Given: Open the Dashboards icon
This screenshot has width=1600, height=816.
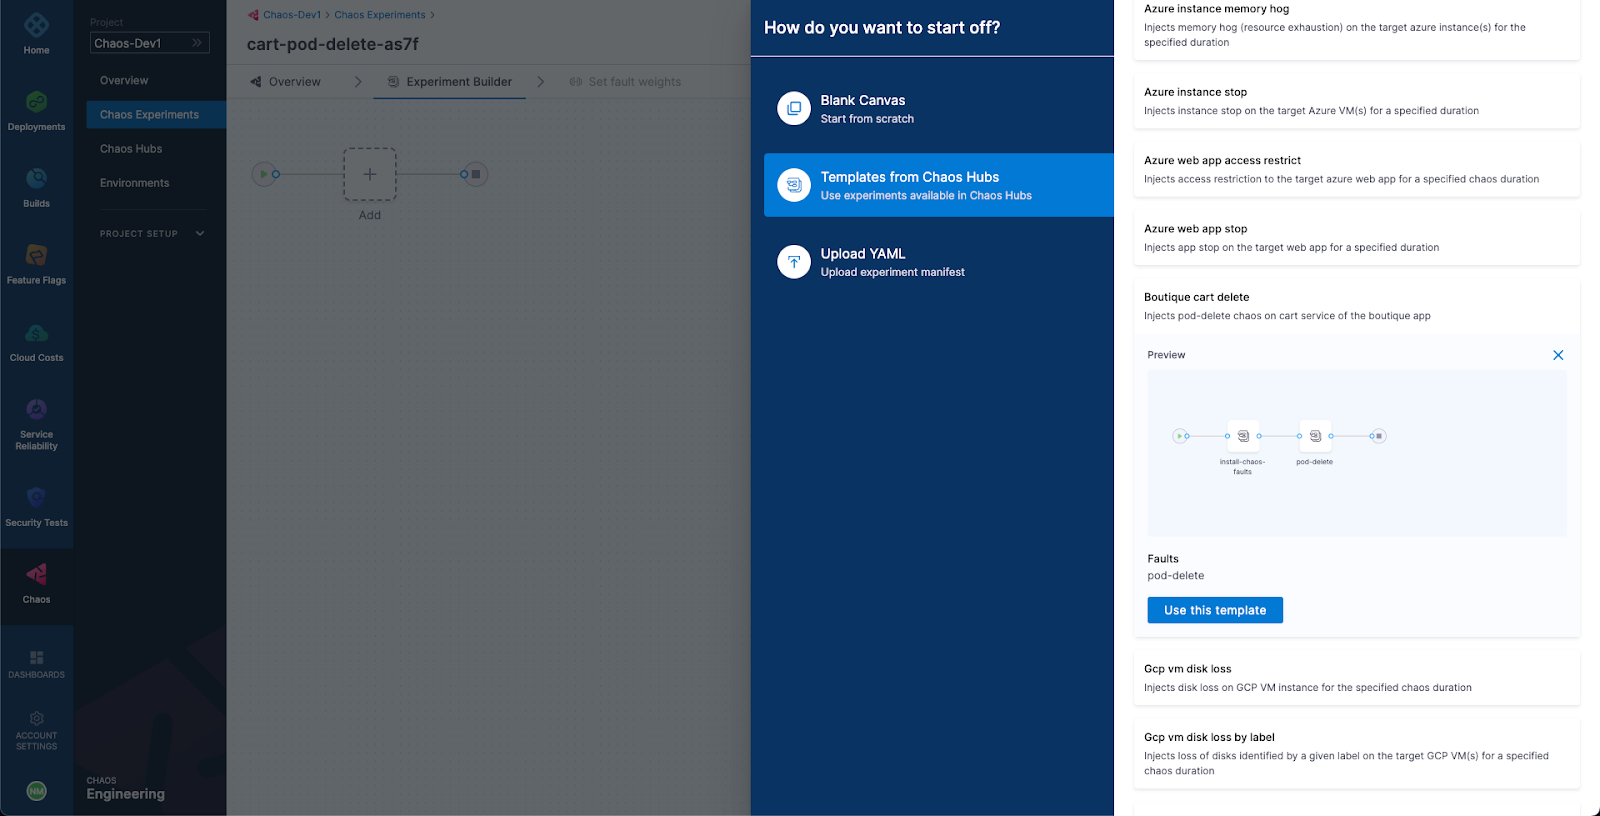Looking at the screenshot, I should [36, 658].
